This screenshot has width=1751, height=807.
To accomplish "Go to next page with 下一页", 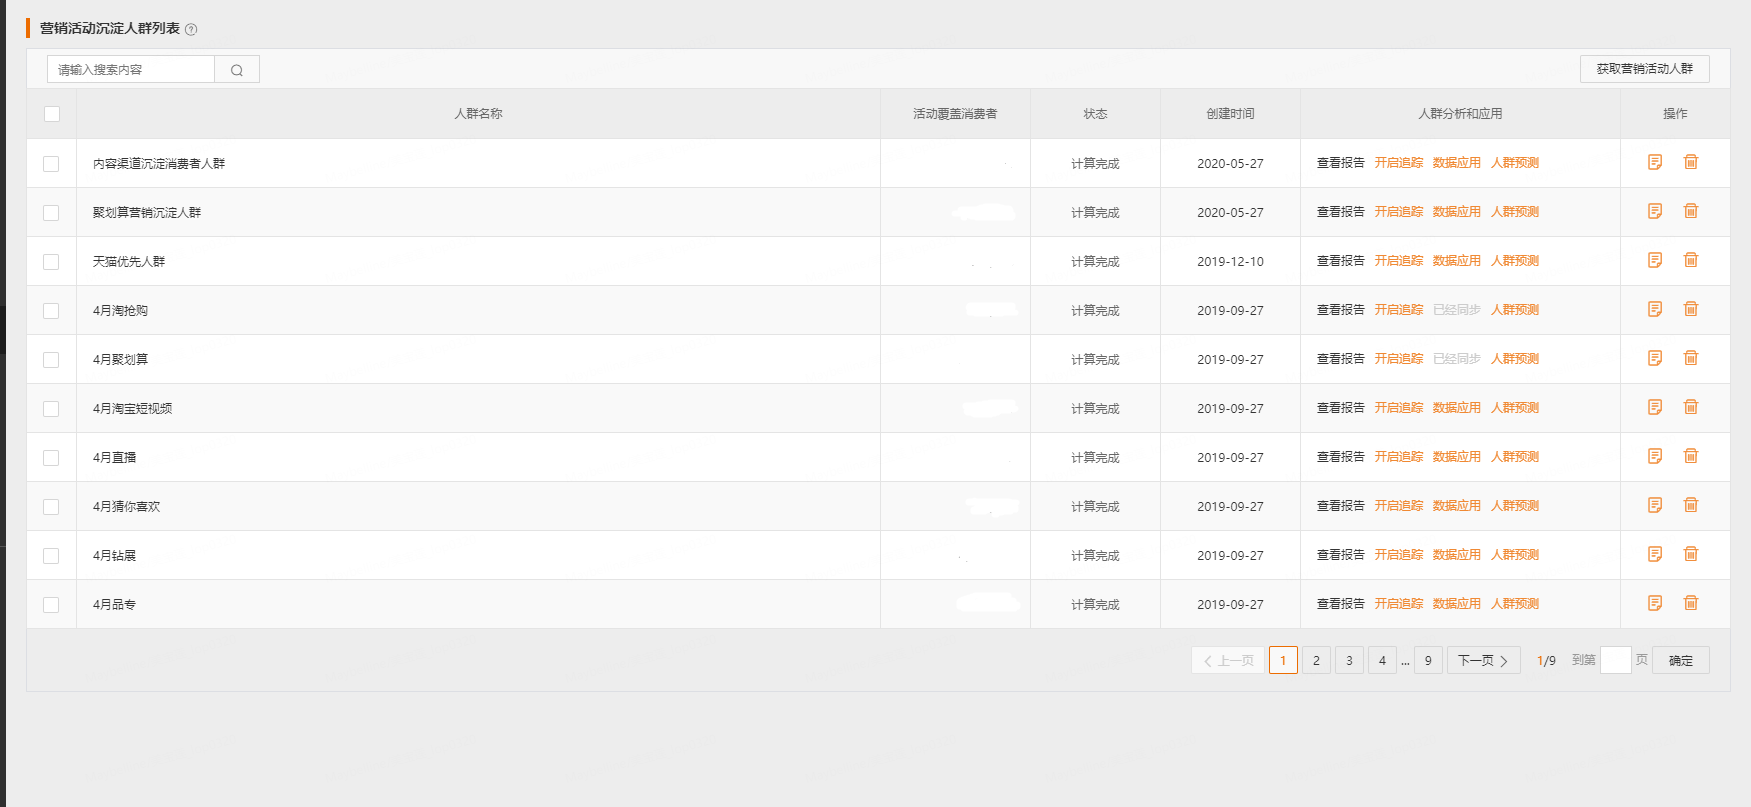I will pos(1483,661).
